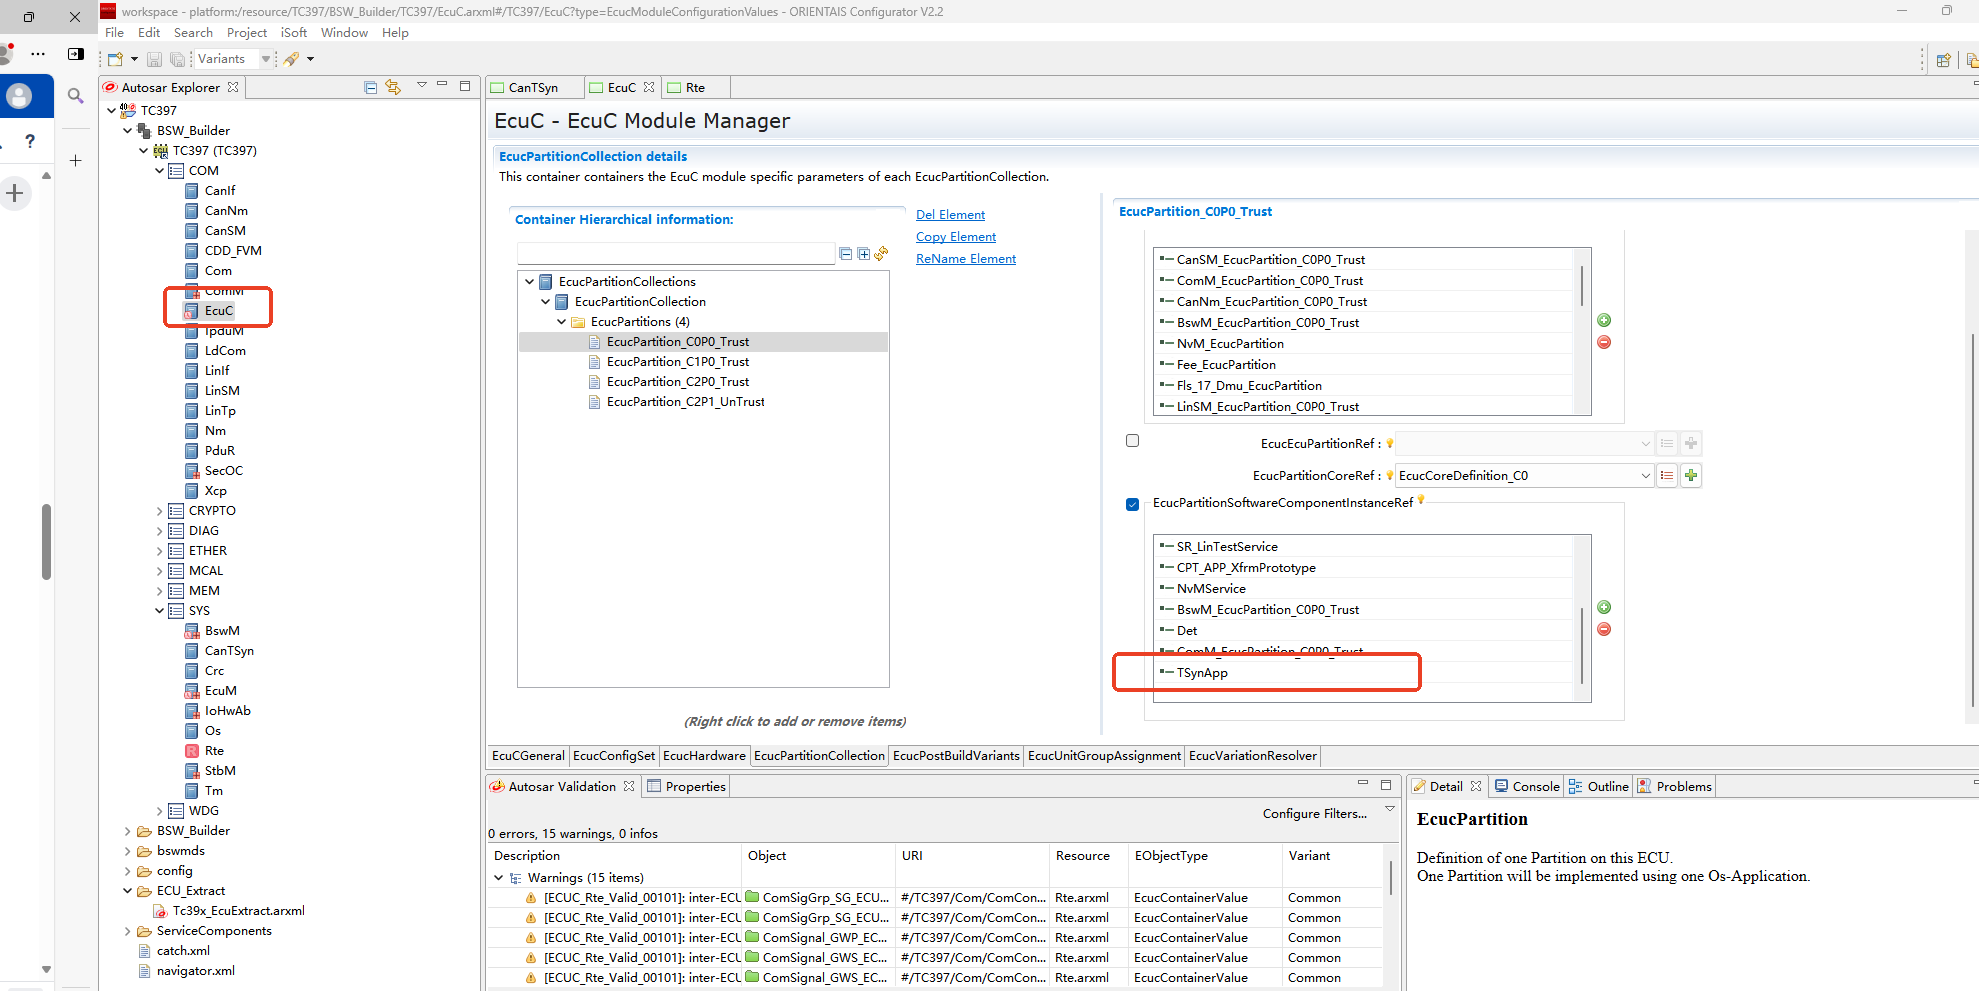Collapse the EcucPartitions (4) node
This screenshot has width=1979, height=991.
click(x=561, y=322)
